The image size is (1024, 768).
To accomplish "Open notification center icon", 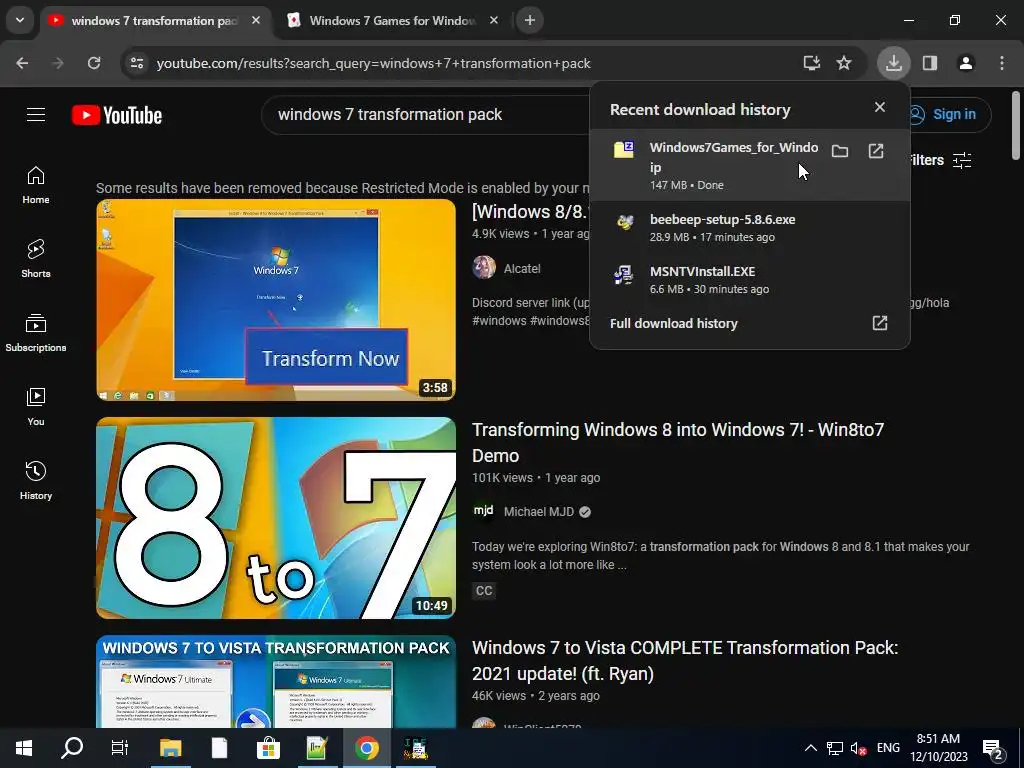I will [x=993, y=750].
